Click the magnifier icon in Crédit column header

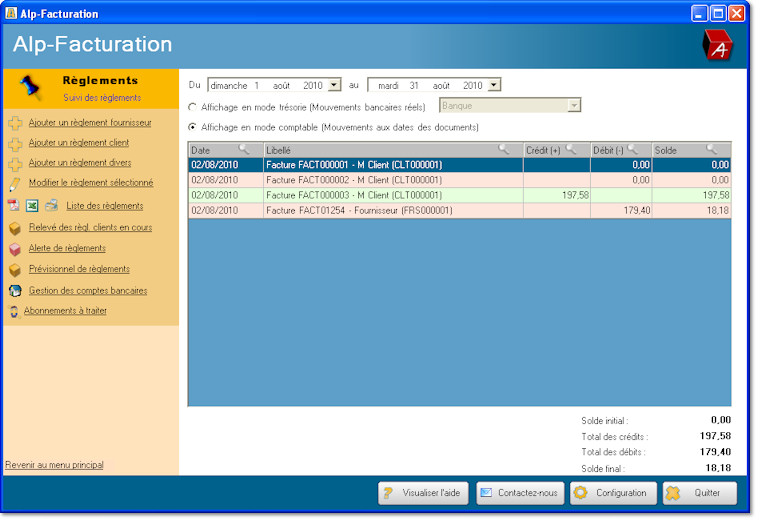pyautogui.click(x=571, y=150)
